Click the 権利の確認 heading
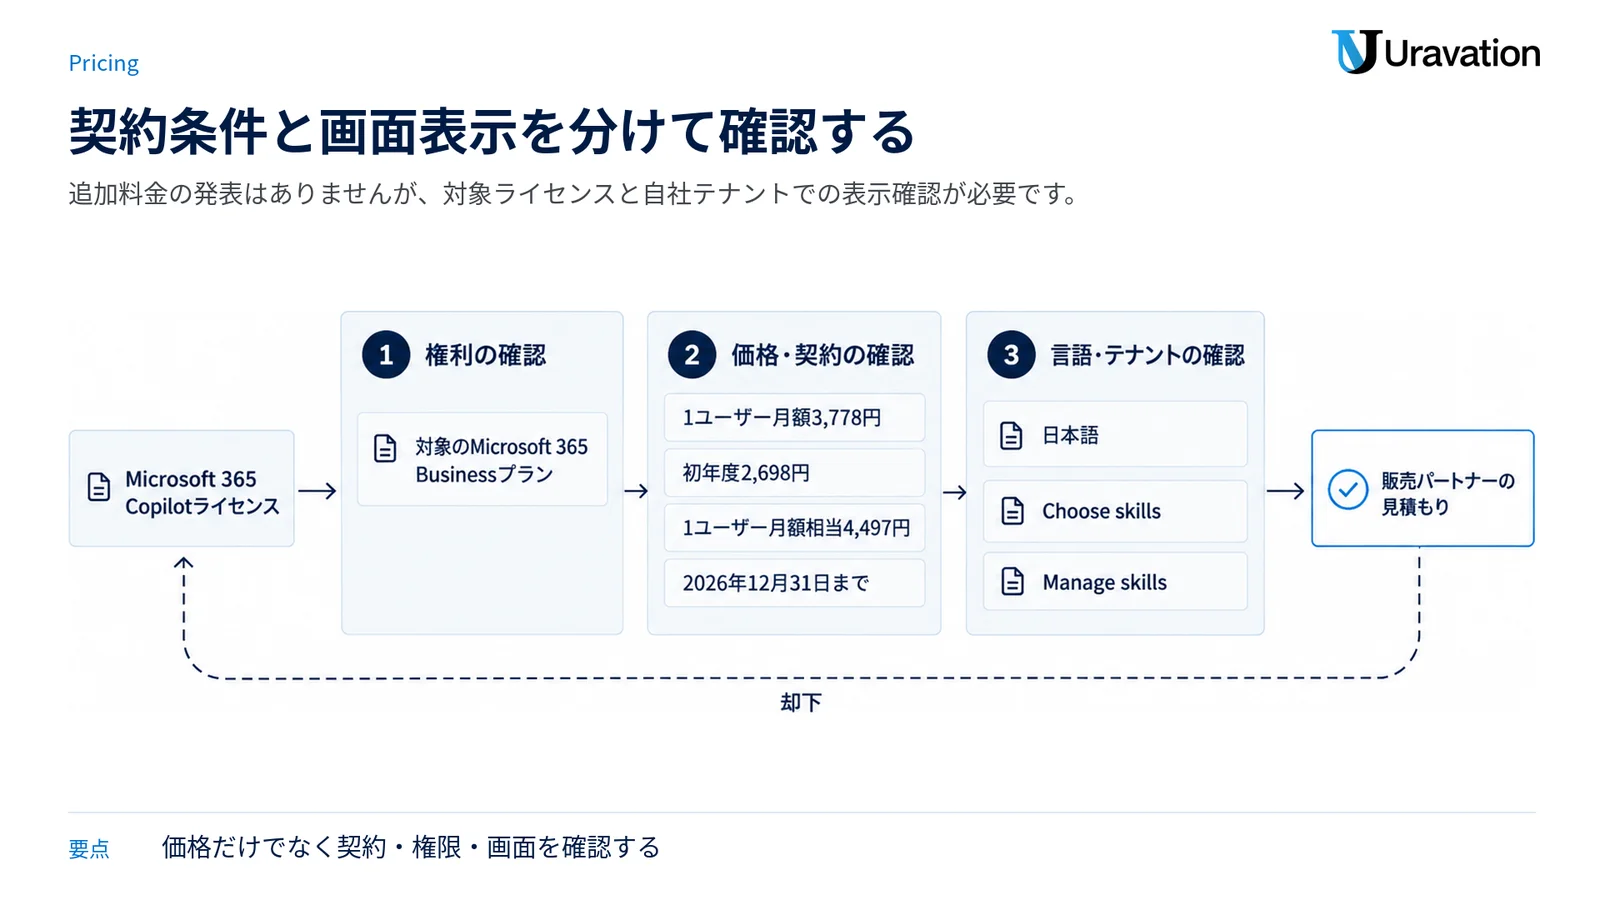 point(485,355)
